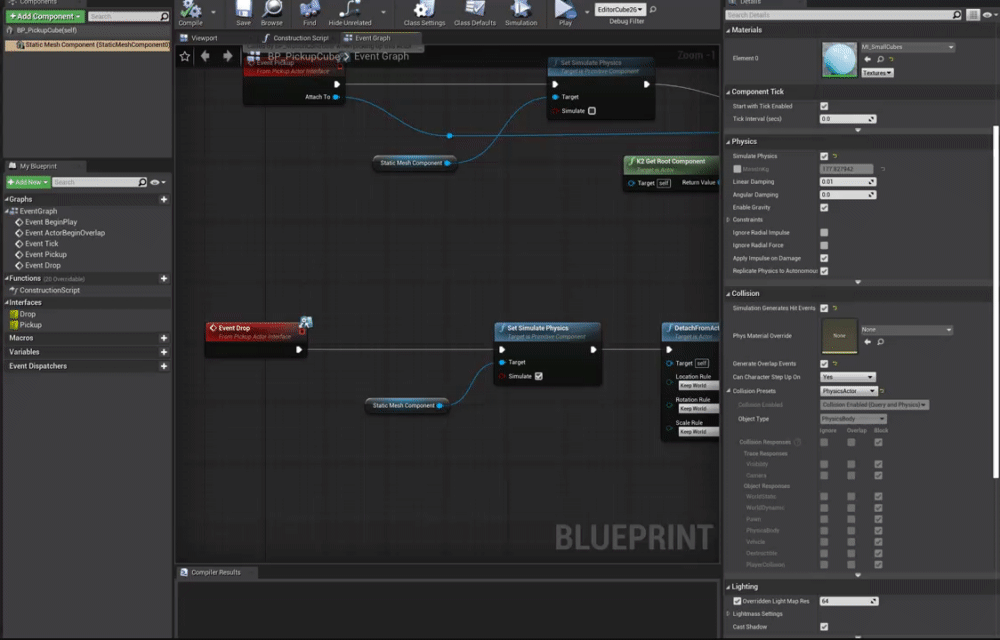Enable Ignore Radial Impulse checkbox
Image resolution: width=1000 pixels, height=640 pixels.
click(824, 233)
